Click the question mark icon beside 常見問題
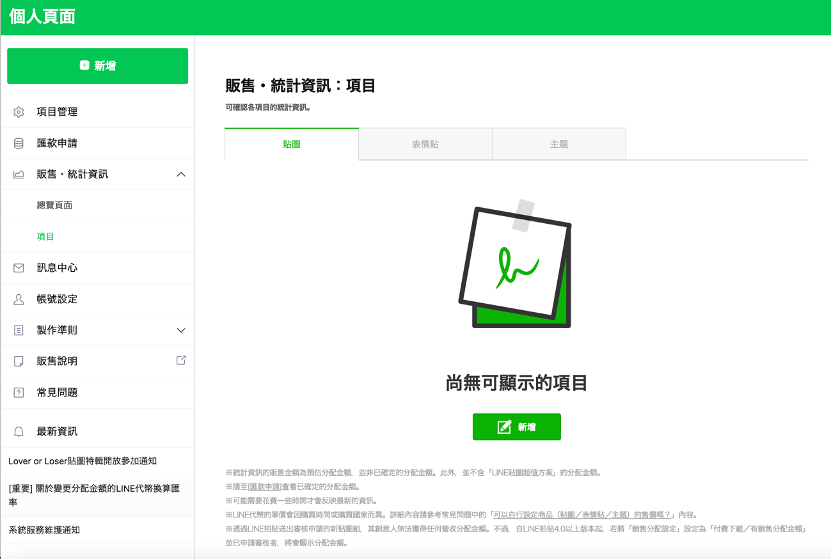Screen dimensions: 832x560 19,393
